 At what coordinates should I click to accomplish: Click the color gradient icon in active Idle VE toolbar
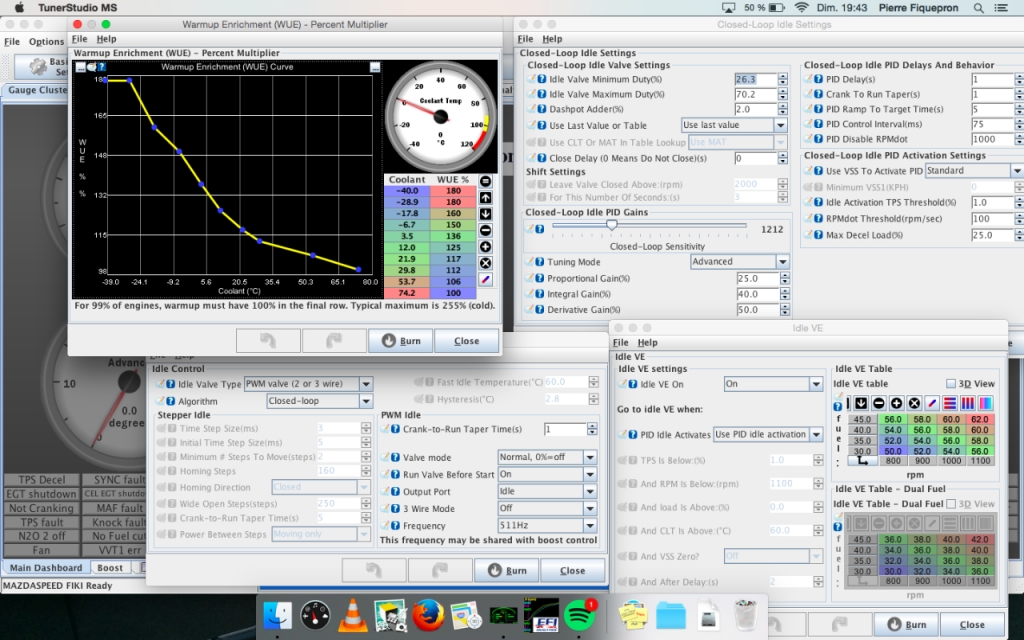(985, 403)
